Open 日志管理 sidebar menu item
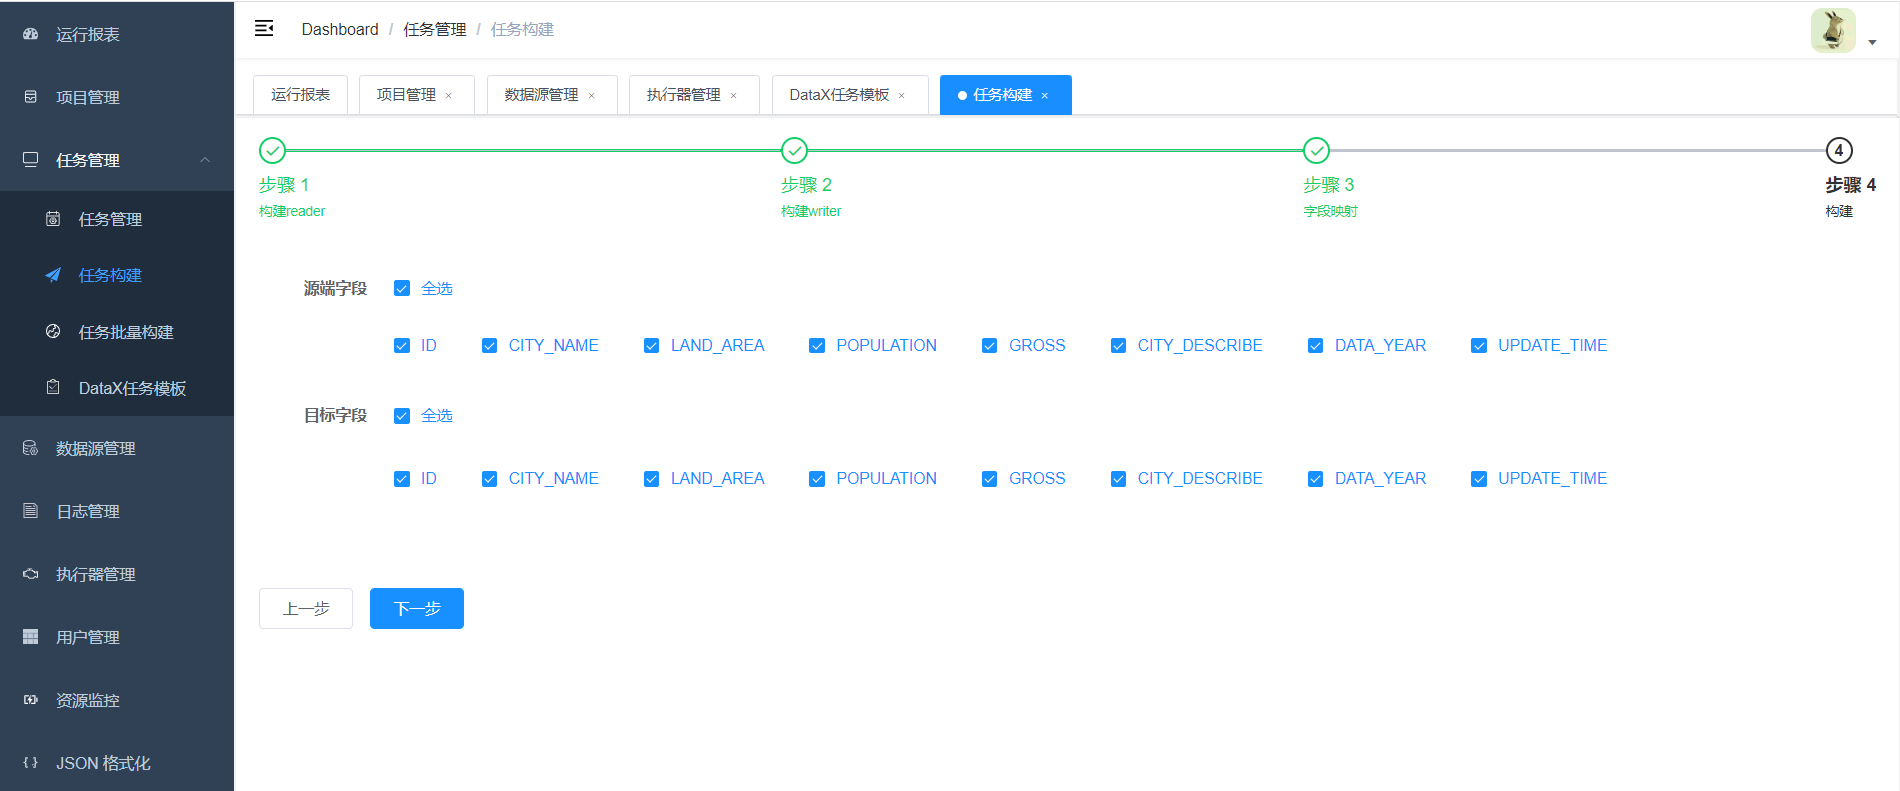Screen dimensions: 1900x791 pyautogui.click(x=117, y=511)
